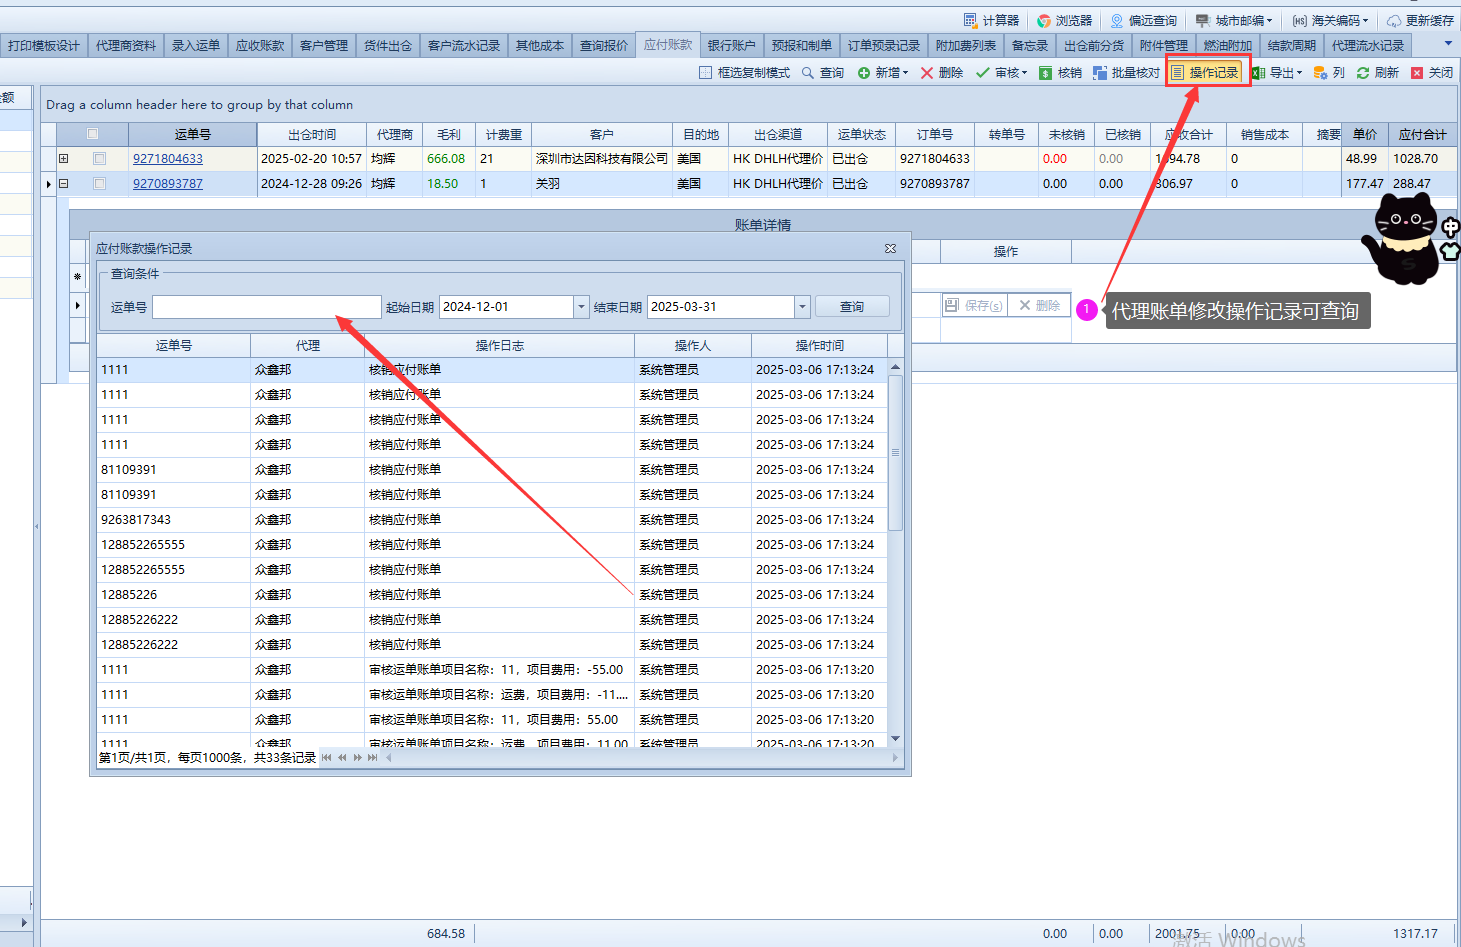Check the row checkbox for waybill 9271804633
Screen dimensions: 1461x947
(99, 158)
